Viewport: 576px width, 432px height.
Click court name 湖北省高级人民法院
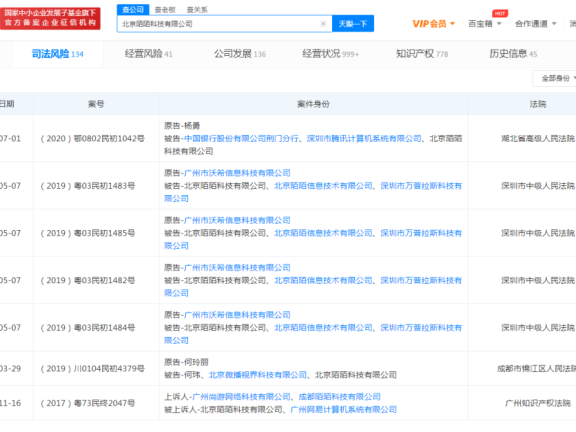point(538,138)
